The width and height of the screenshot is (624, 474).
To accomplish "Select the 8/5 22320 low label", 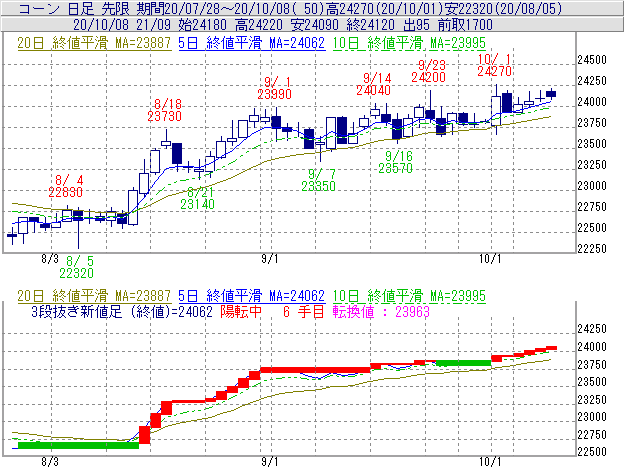I will pos(76,267).
